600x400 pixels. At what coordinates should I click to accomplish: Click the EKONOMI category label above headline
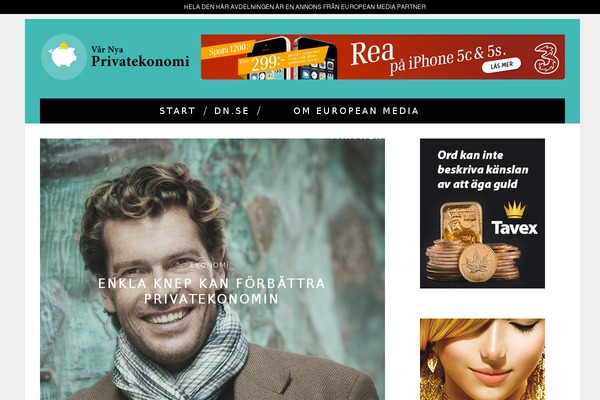[x=210, y=265]
